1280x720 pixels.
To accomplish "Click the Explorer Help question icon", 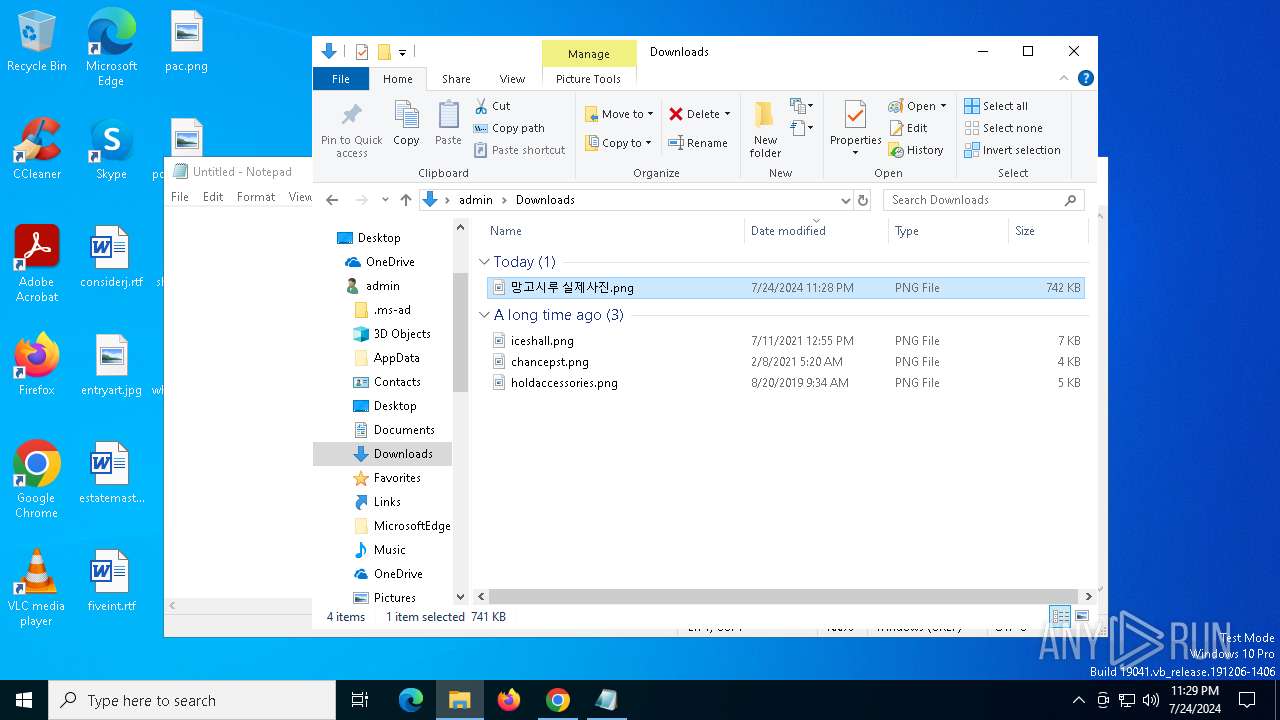I will [x=1086, y=78].
